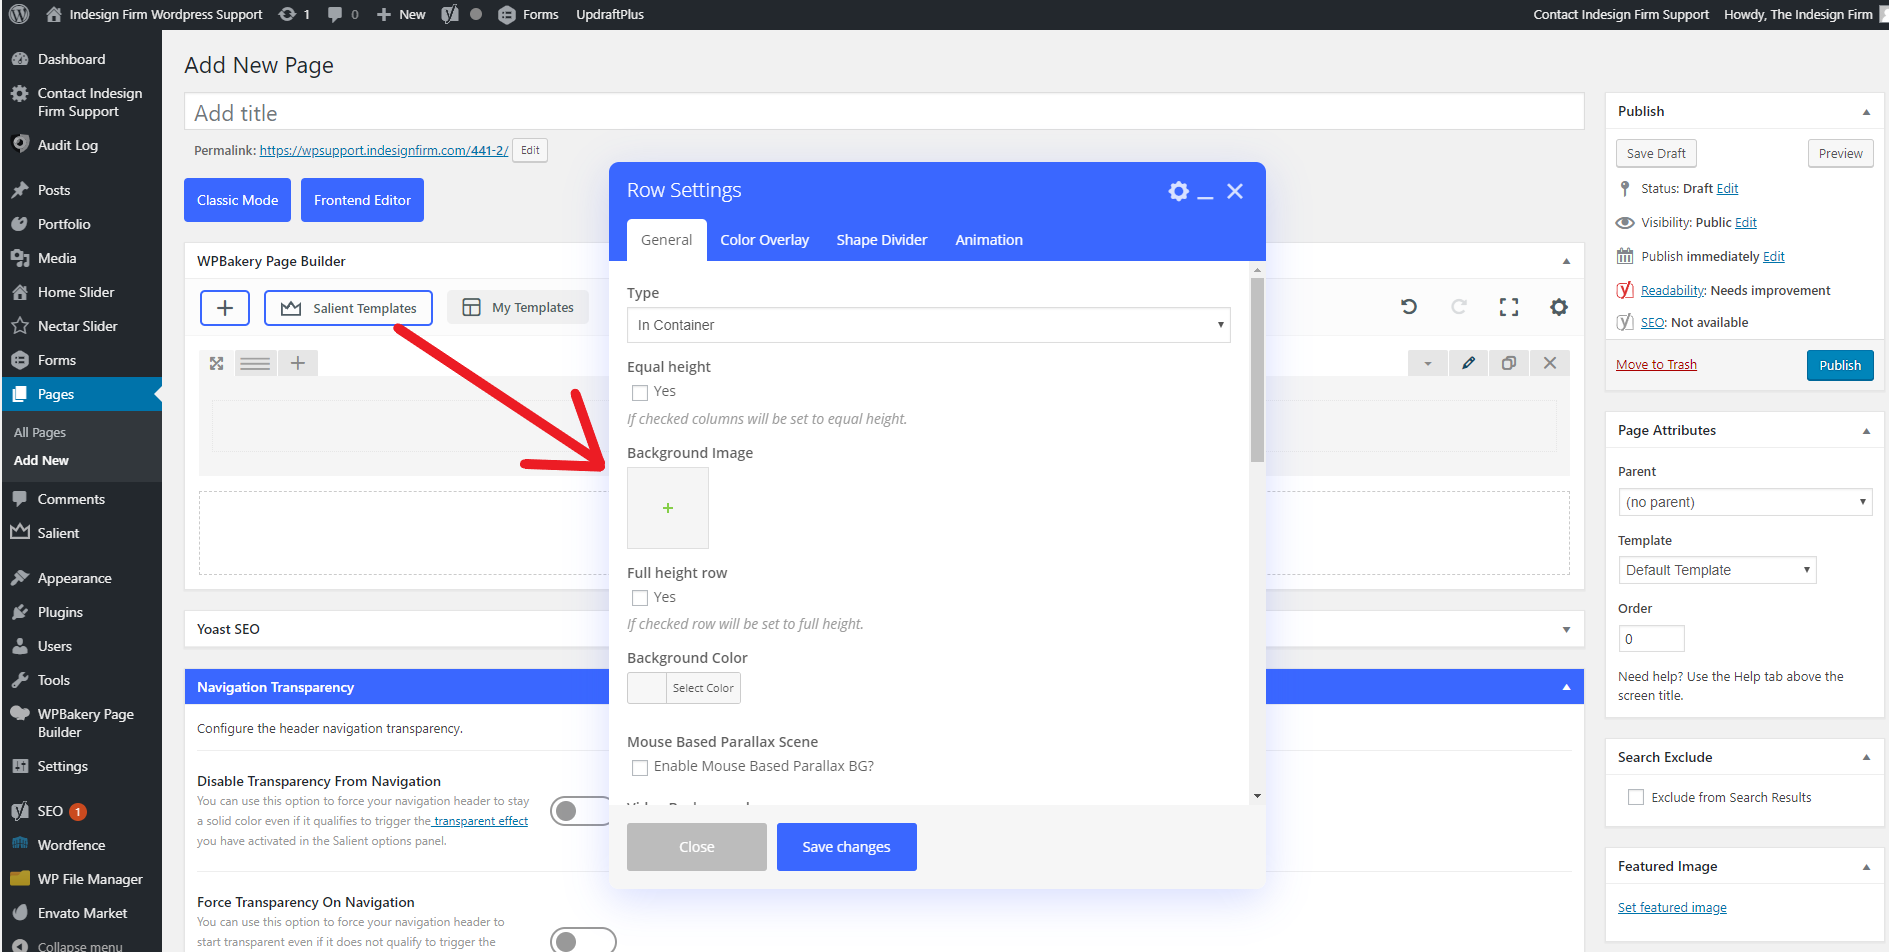Click the add element plus button
1889x952 pixels.
click(x=225, y=308)
